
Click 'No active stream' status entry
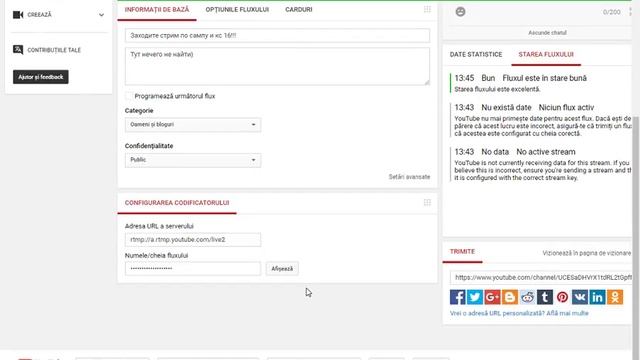pyautogui.click(x=546, y=152)
